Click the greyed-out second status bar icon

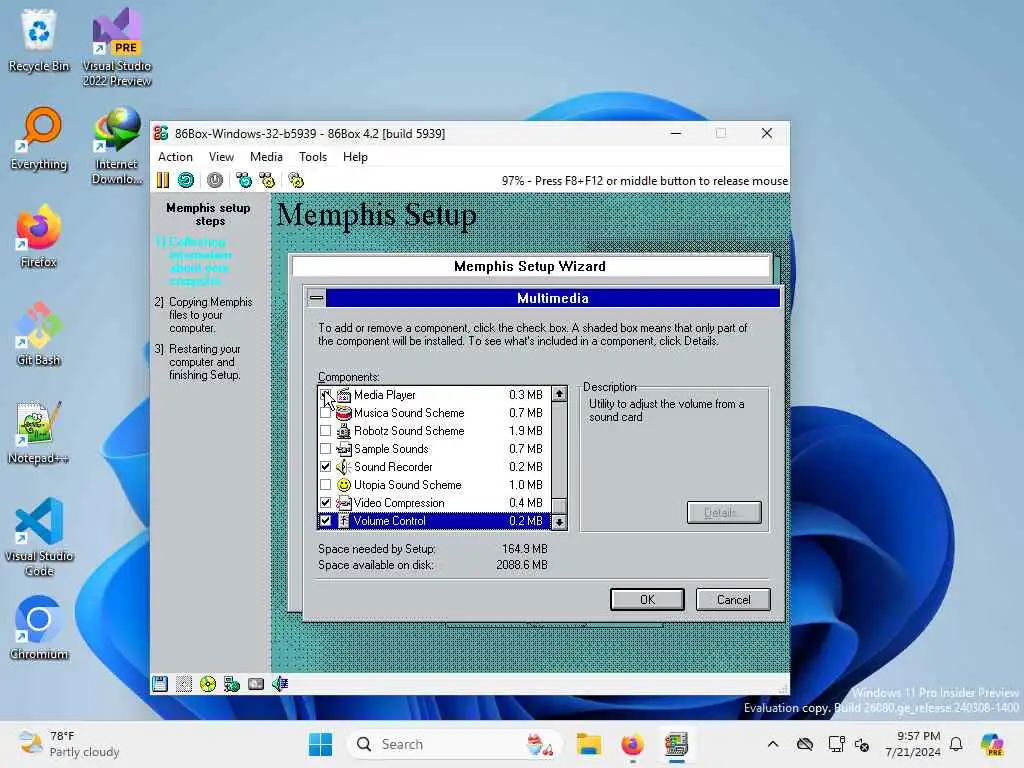pos(184,684)
